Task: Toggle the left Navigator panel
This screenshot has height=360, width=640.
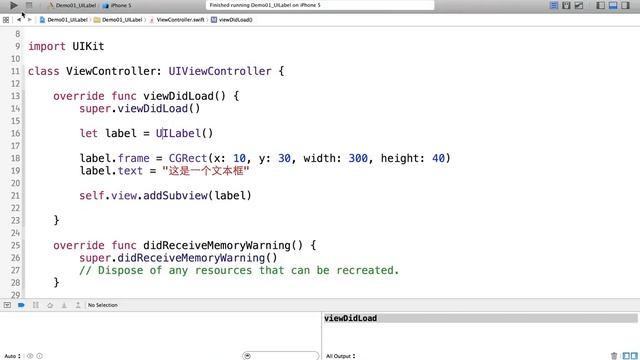Action: 600,5
